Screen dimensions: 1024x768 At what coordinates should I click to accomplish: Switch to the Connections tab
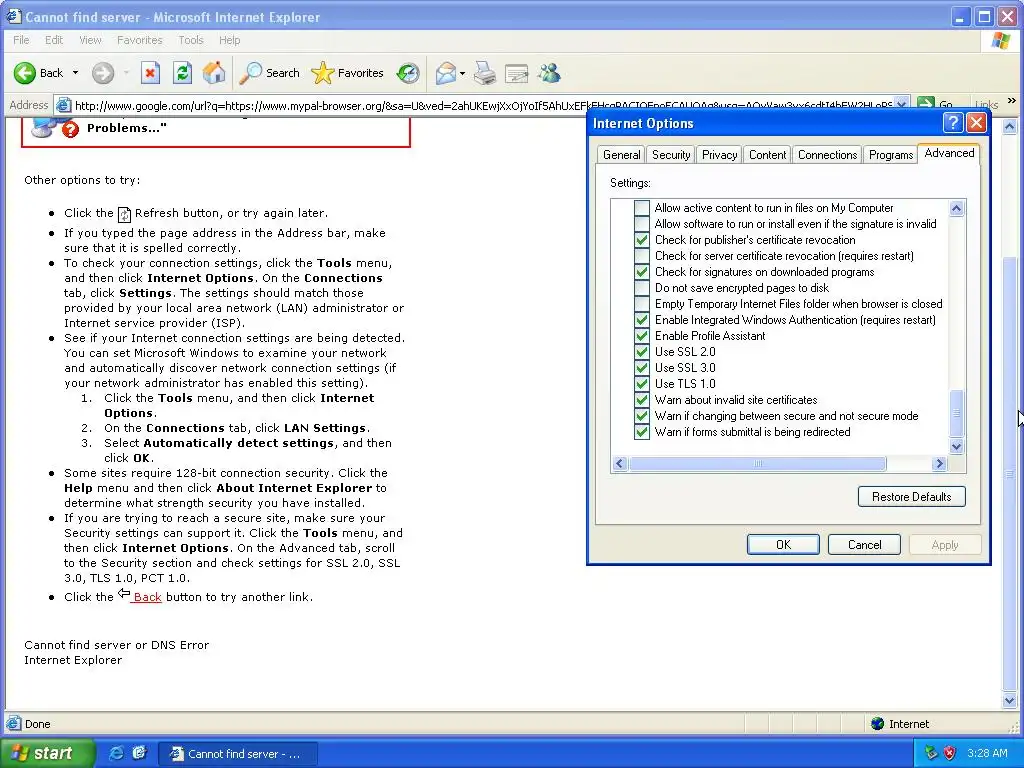click(827, 155)
